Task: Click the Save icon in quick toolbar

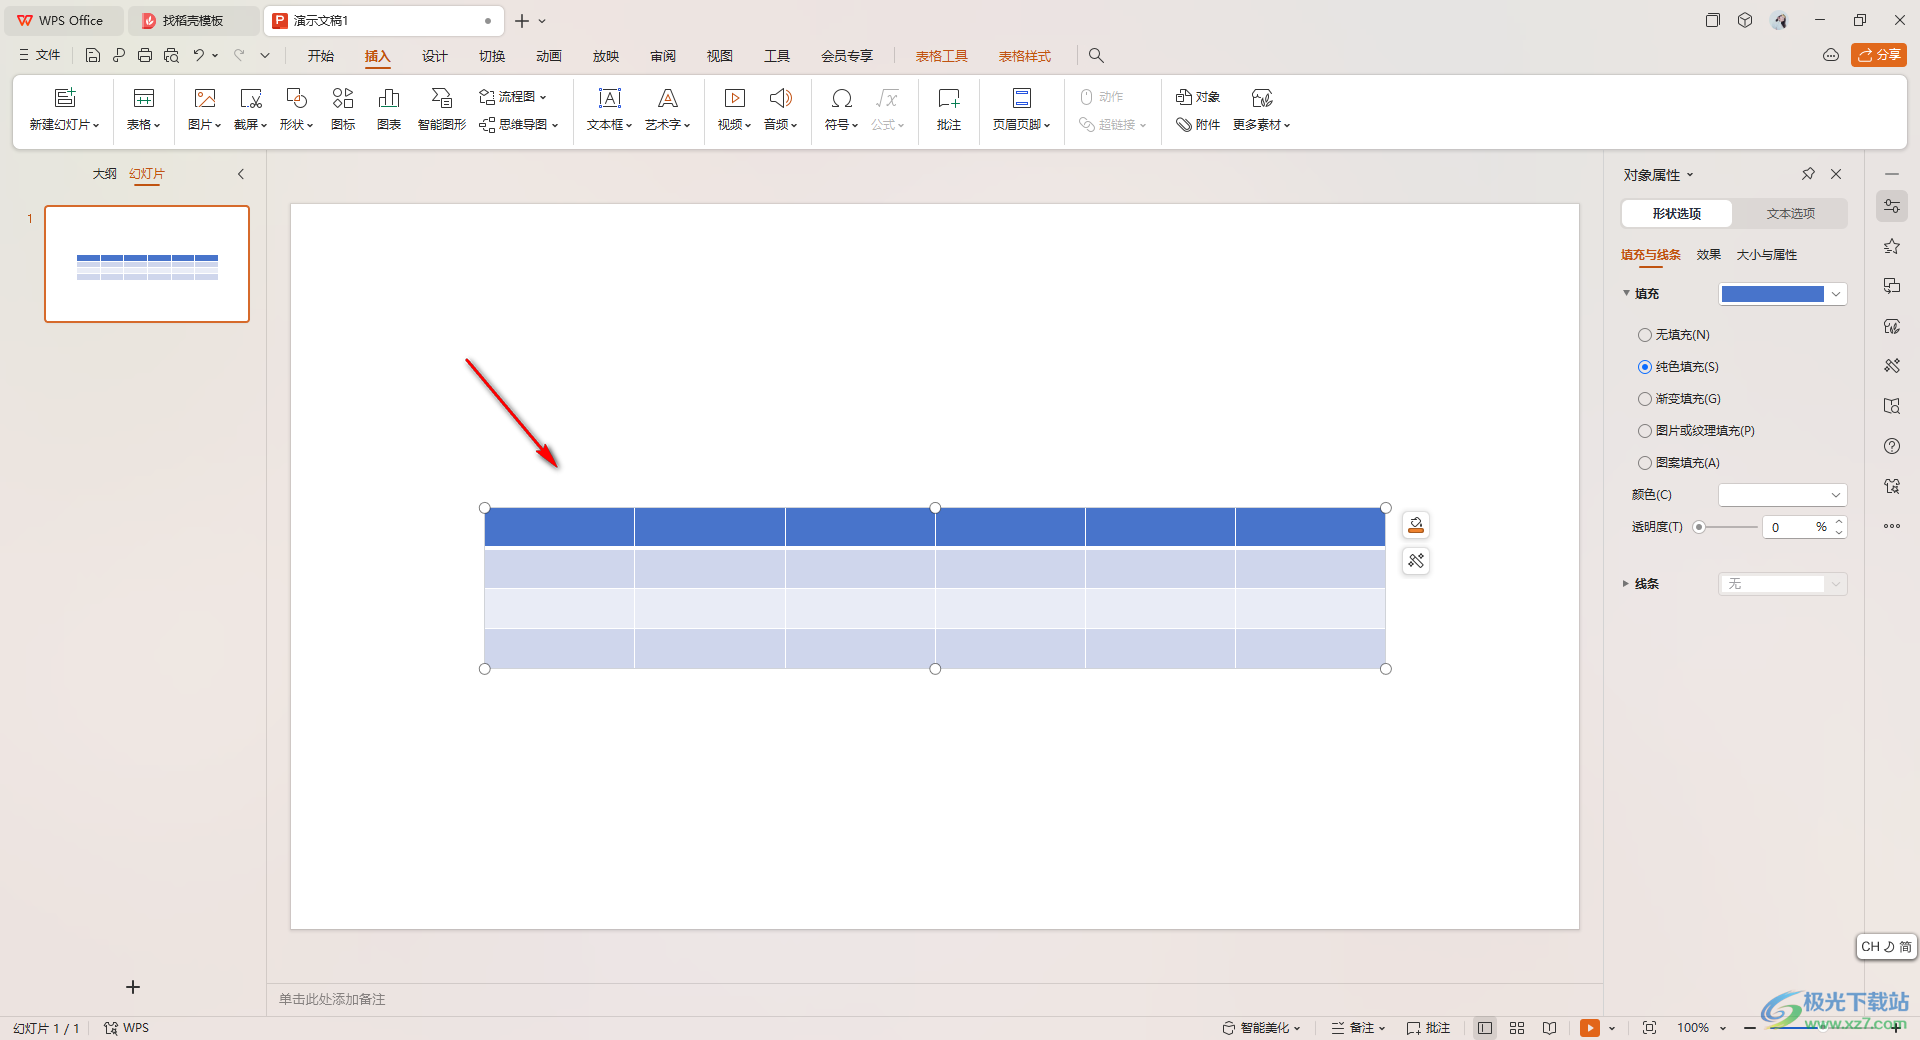Action: [x=93, y=56]
